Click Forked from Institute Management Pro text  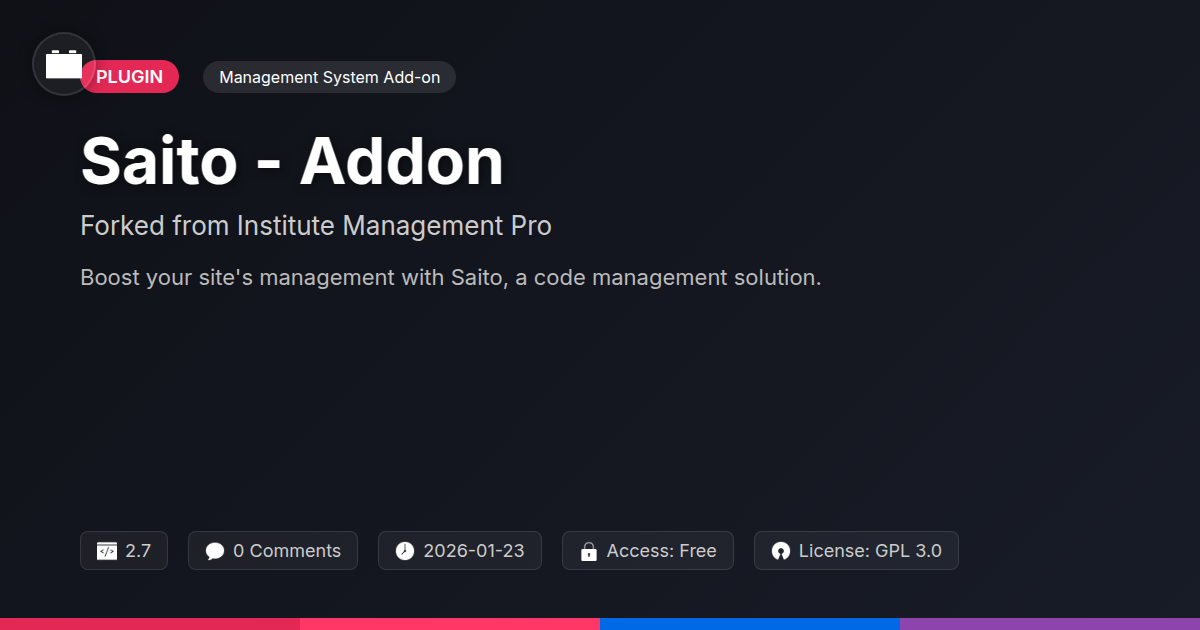(x=316, y=226)
